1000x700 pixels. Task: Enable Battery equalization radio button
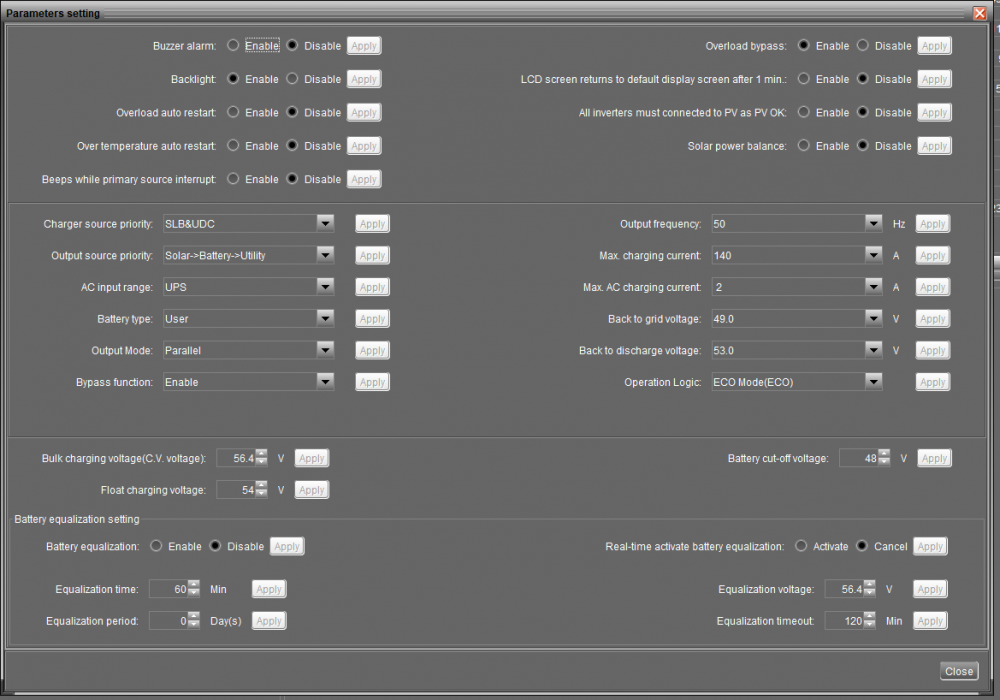[156, 546]
